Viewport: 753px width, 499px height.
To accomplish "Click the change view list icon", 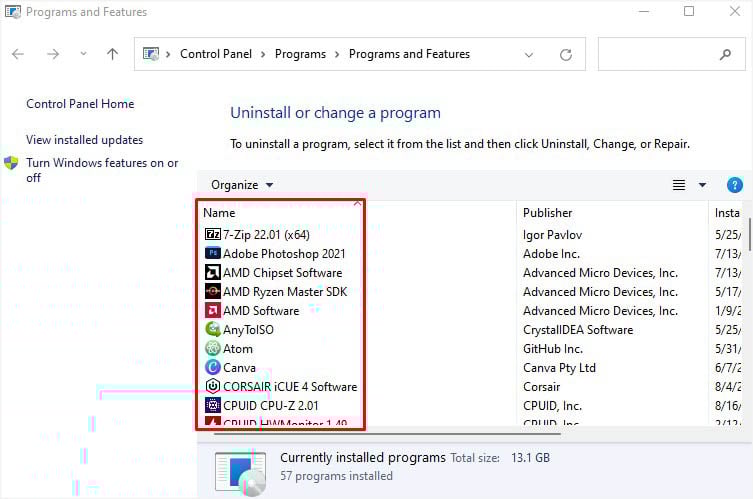I will pyautogui.click(x=679, y=185).
